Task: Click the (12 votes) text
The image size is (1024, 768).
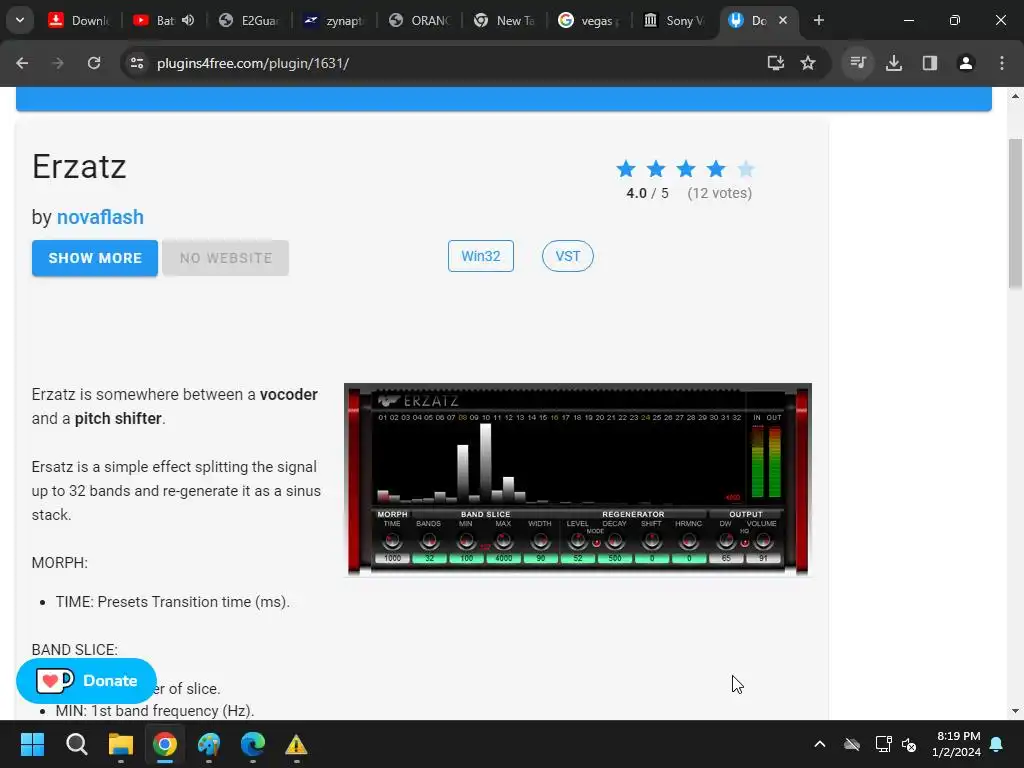Action: tap(720, 193)
